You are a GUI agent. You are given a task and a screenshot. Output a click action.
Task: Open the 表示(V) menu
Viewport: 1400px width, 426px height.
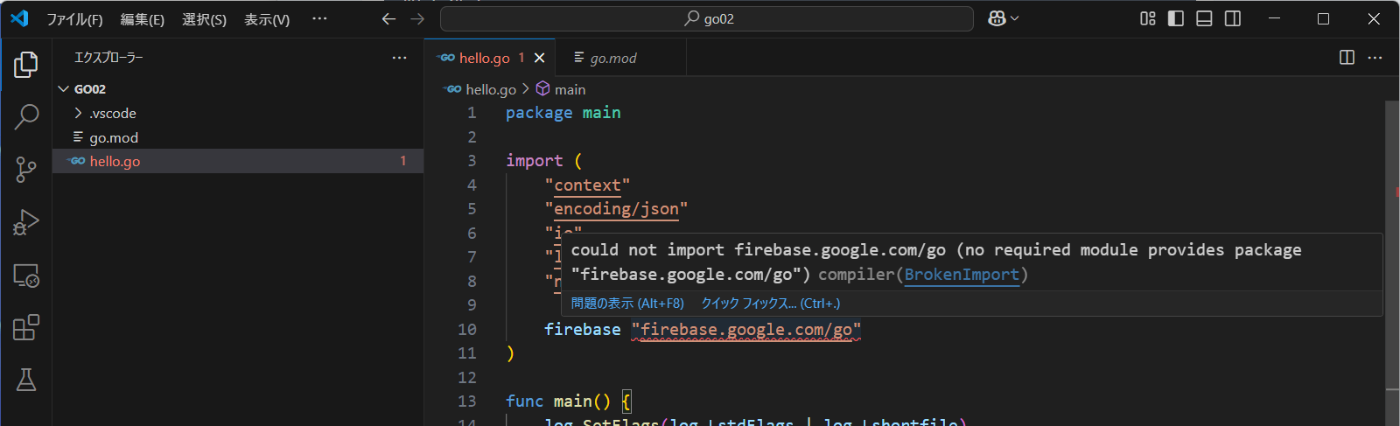click(x=267, y=19)
